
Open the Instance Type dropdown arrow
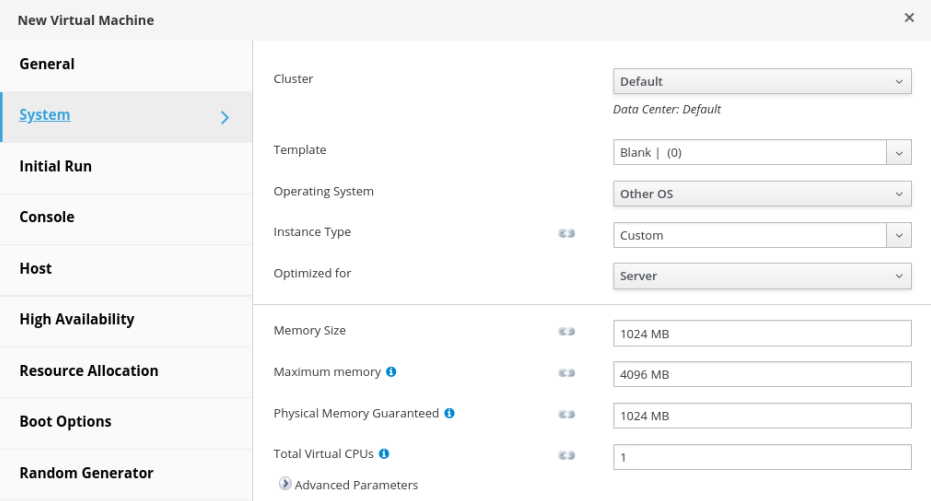pos(899,236)
